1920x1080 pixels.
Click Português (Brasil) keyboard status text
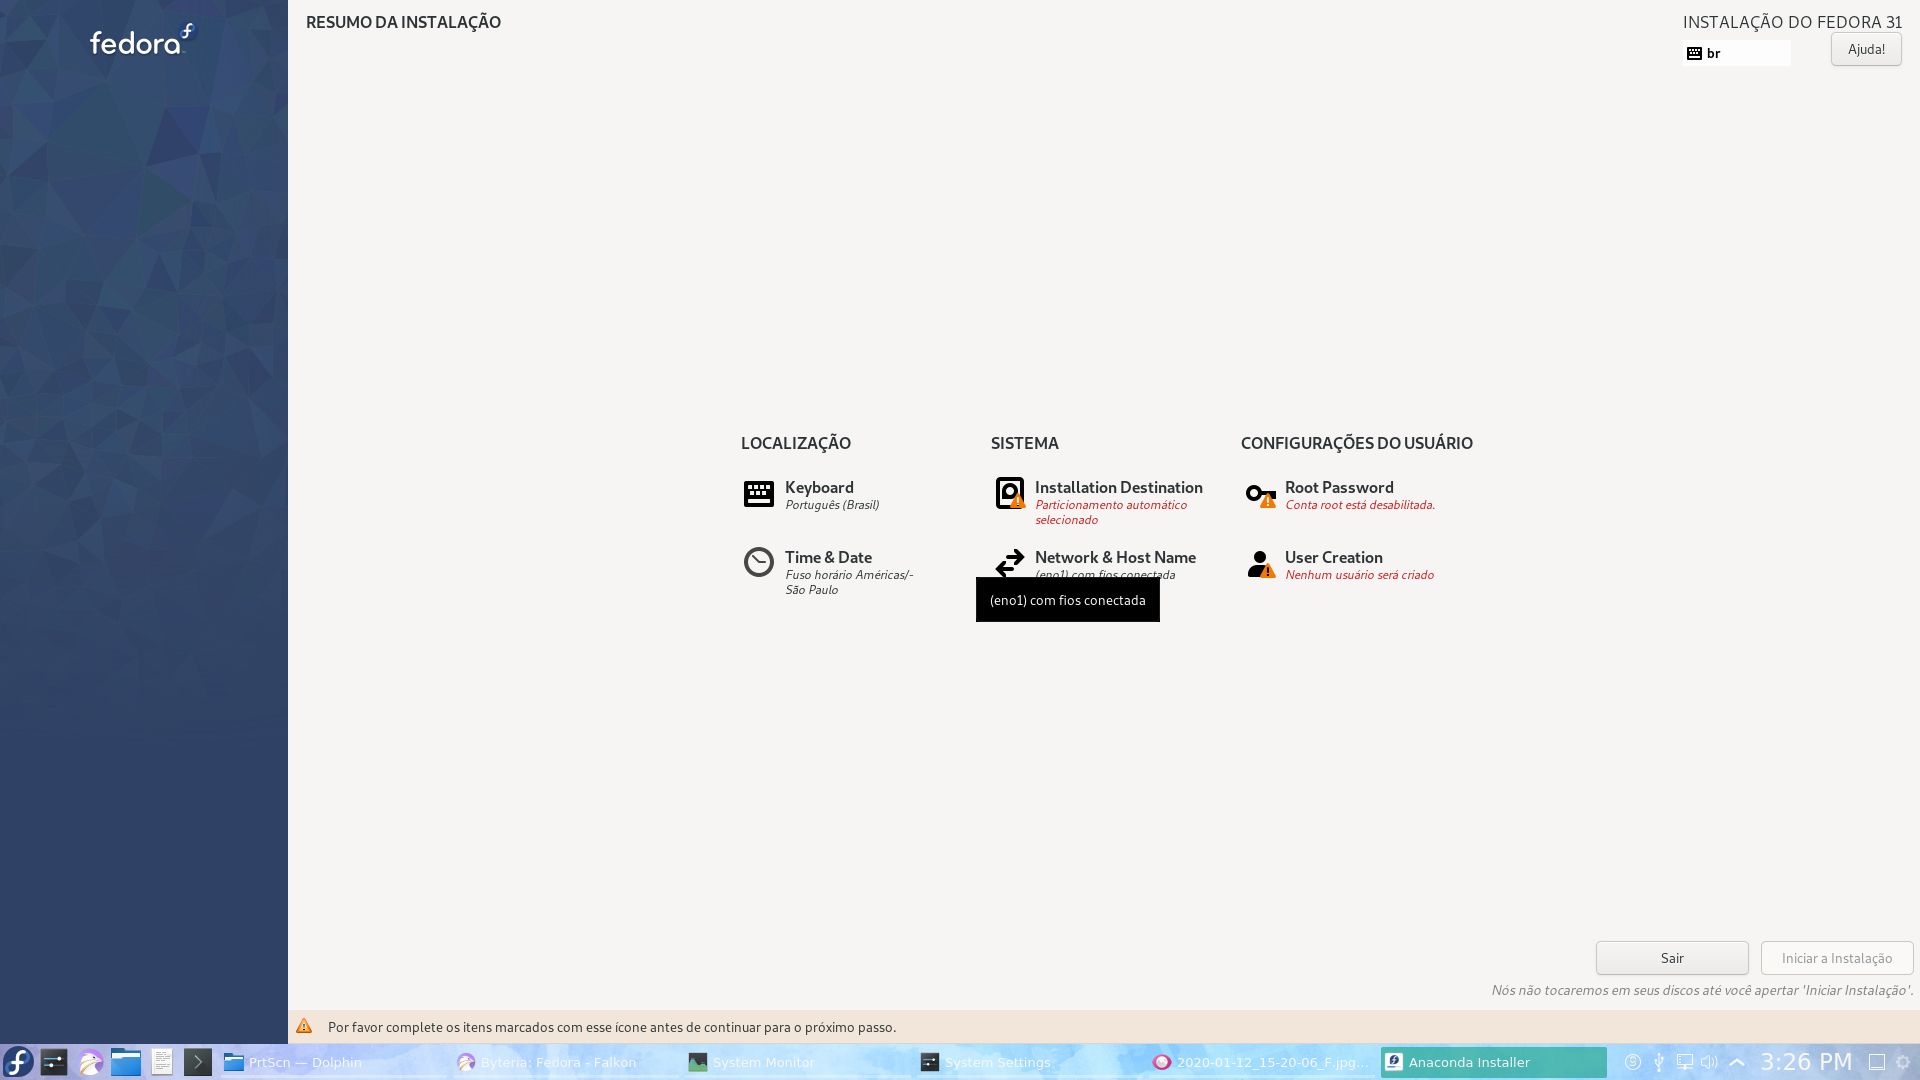coord(832,505)
